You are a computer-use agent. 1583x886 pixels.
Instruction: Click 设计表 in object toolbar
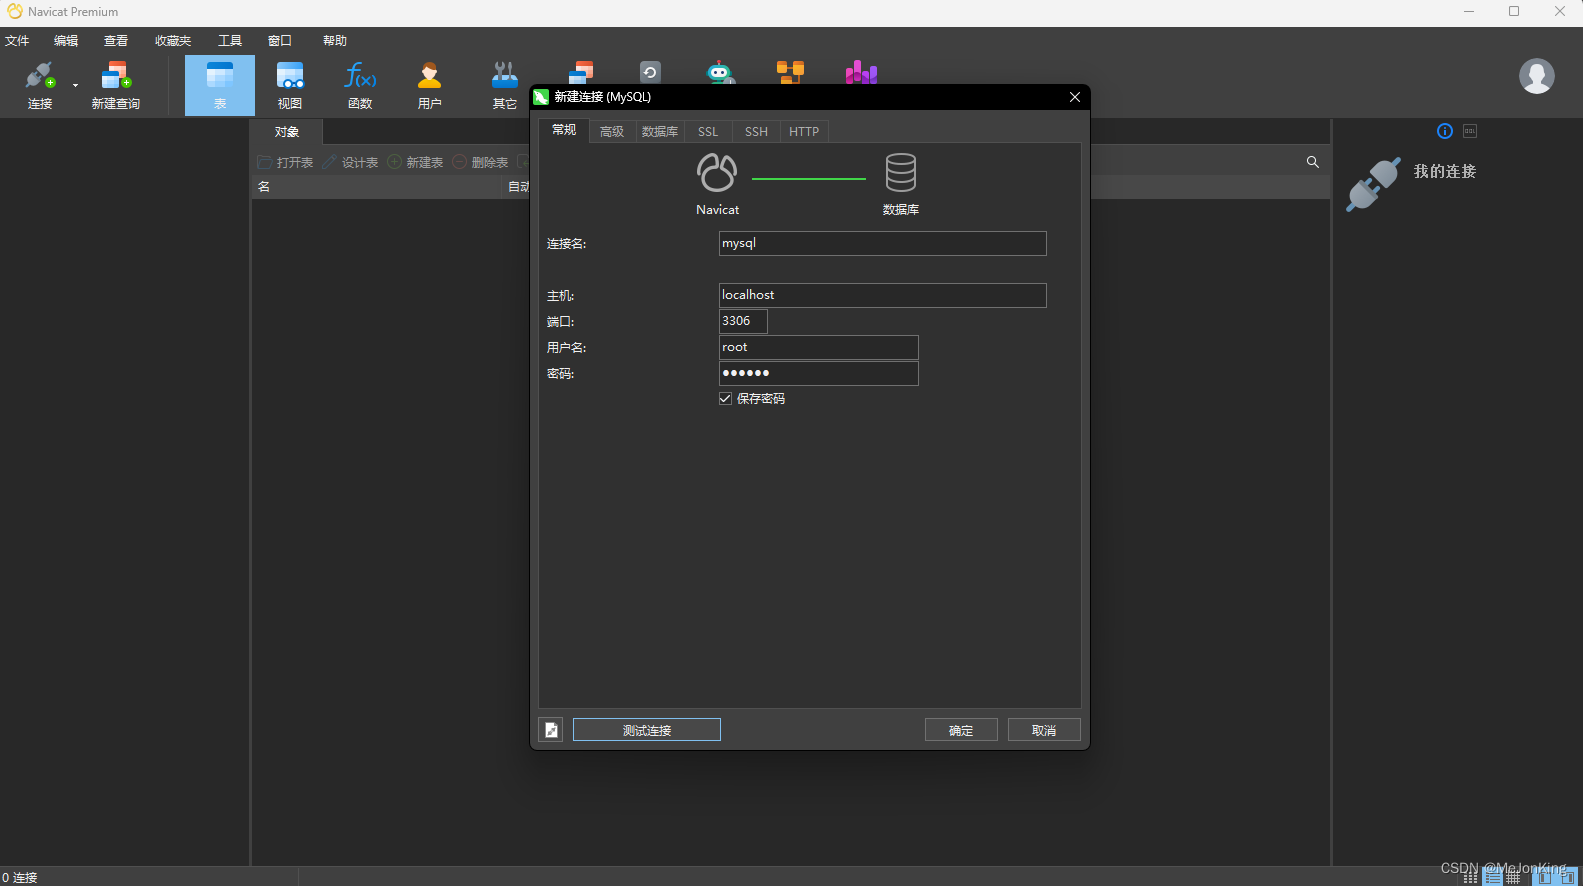tap(350, 162)
